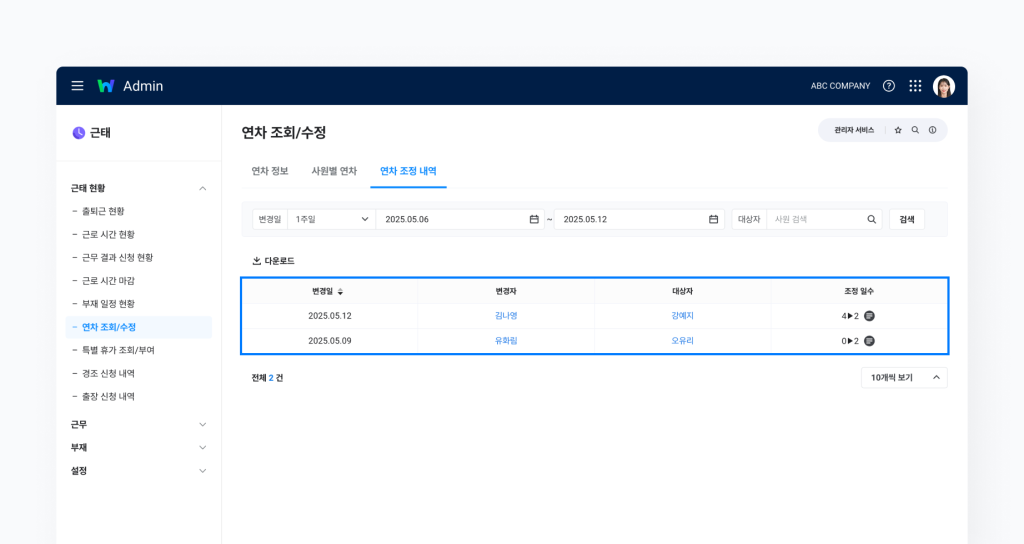
Task: Open the 김나영 changer link
Action: pyautogui.click(x=506, y=315)
